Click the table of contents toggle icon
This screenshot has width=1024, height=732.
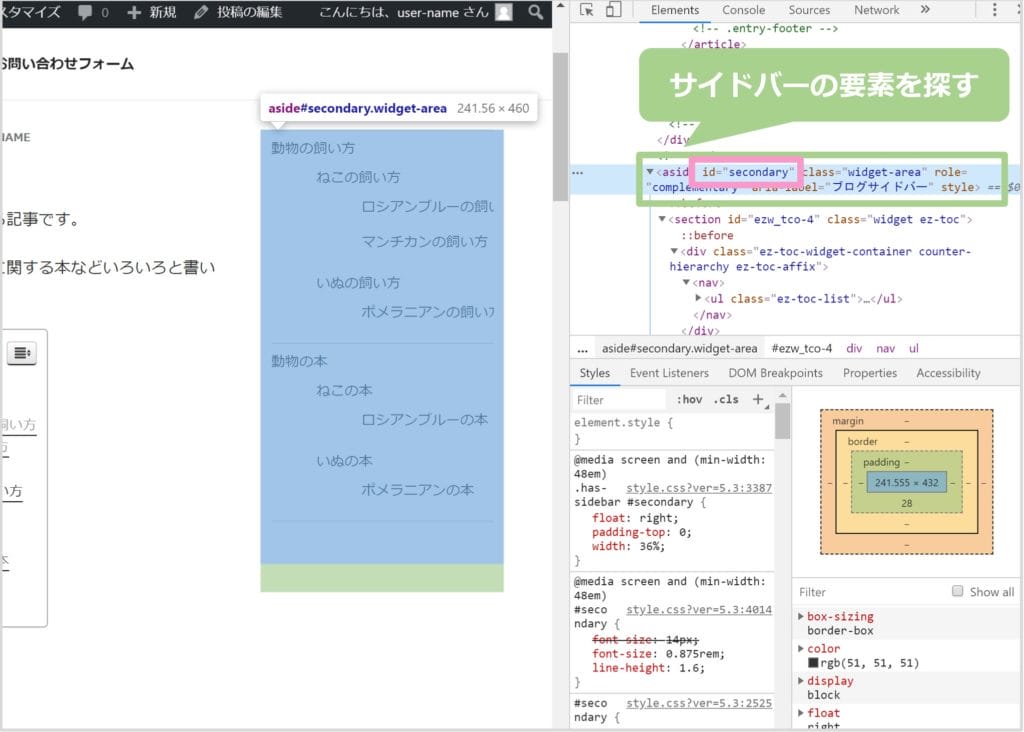22,352
